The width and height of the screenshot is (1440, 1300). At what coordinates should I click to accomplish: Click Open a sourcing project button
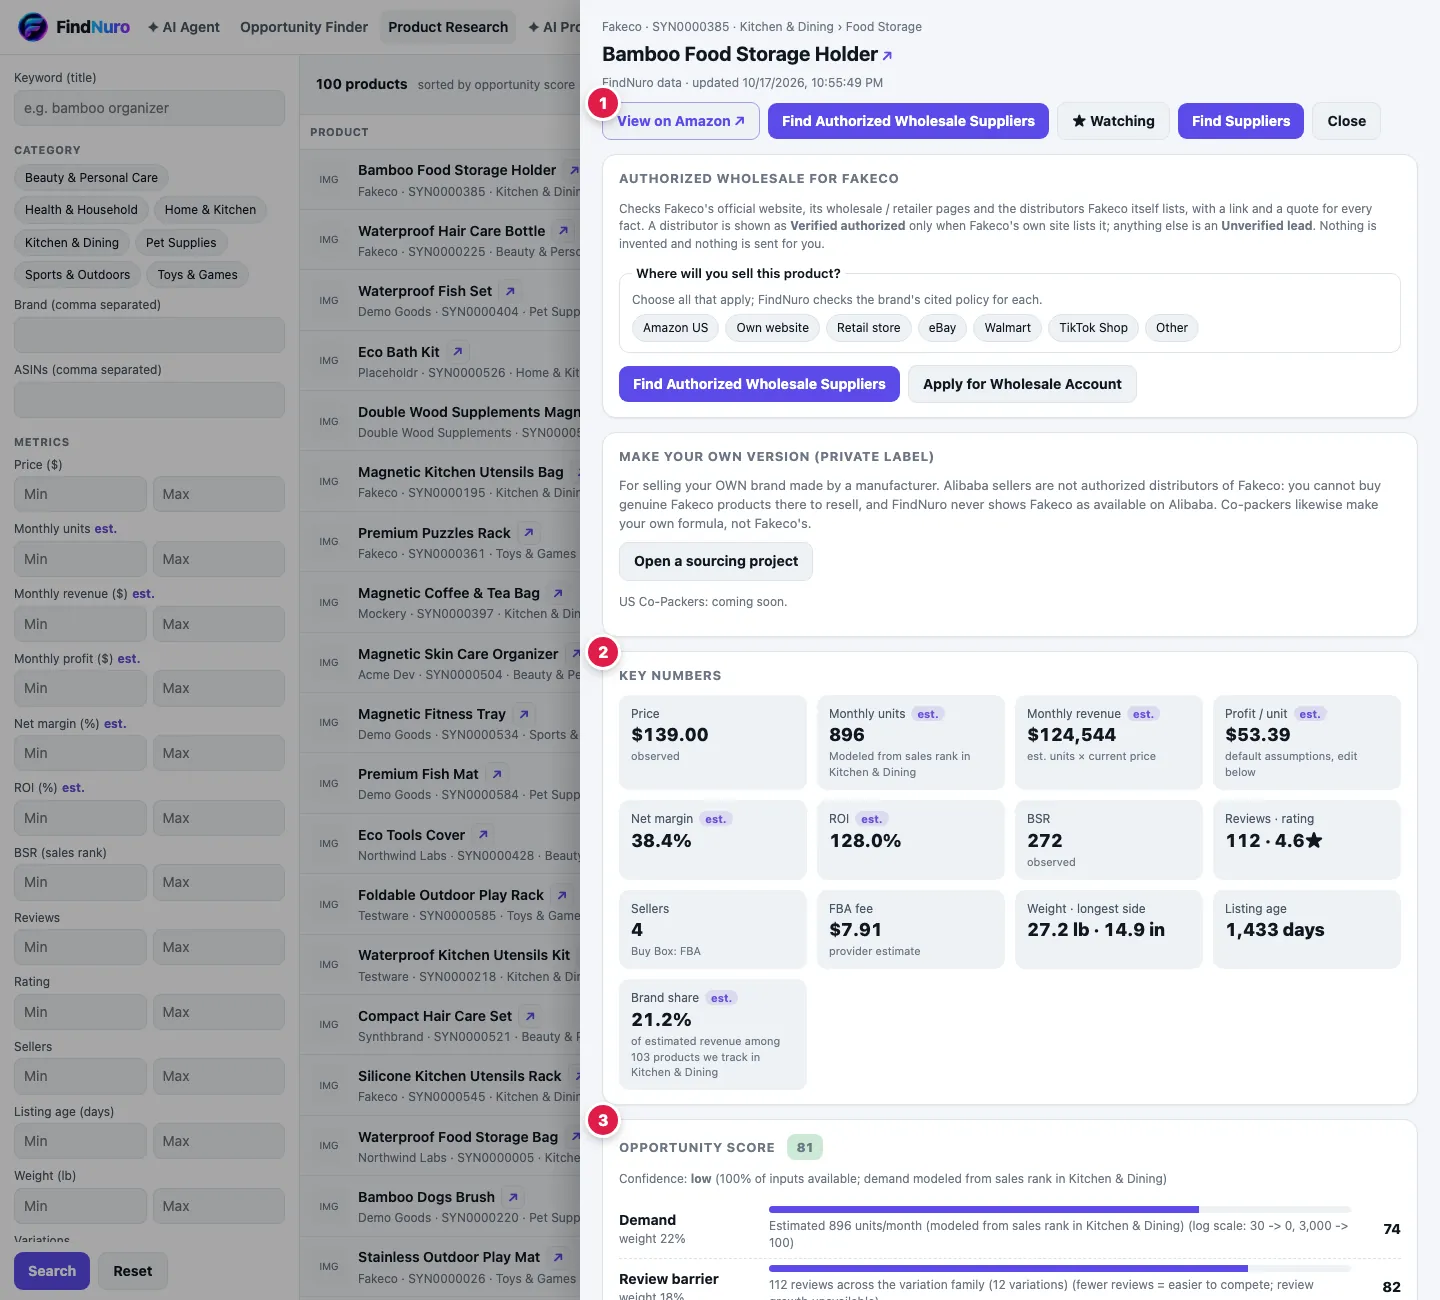click(716, 561)
